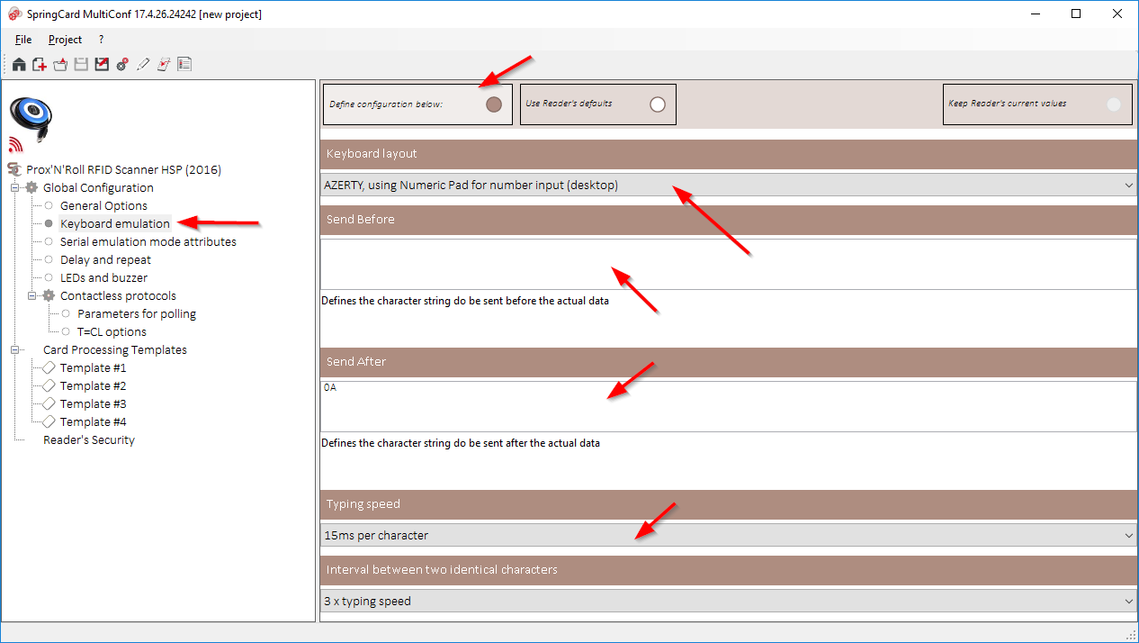Image resolution: width=1139 pixels, height=643 pixels.
Task: Click the tag icon beside Template #2
Action: 49,386
